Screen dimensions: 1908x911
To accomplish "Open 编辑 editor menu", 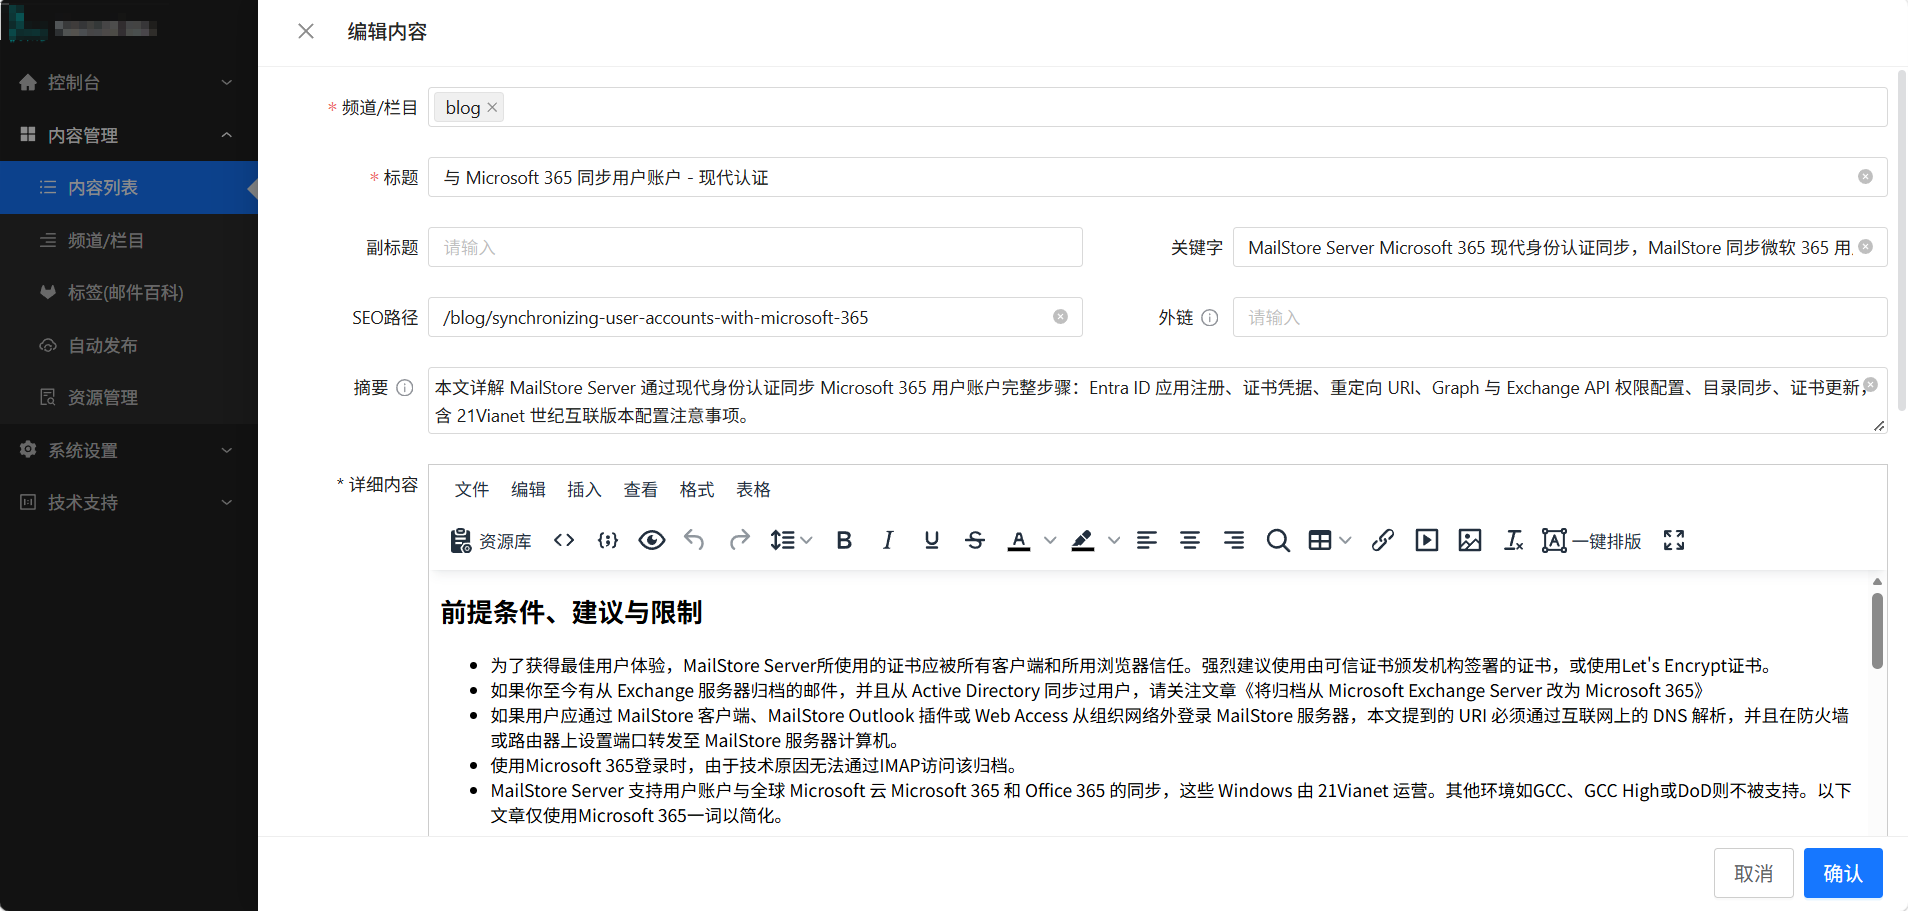I will [528, 489].
